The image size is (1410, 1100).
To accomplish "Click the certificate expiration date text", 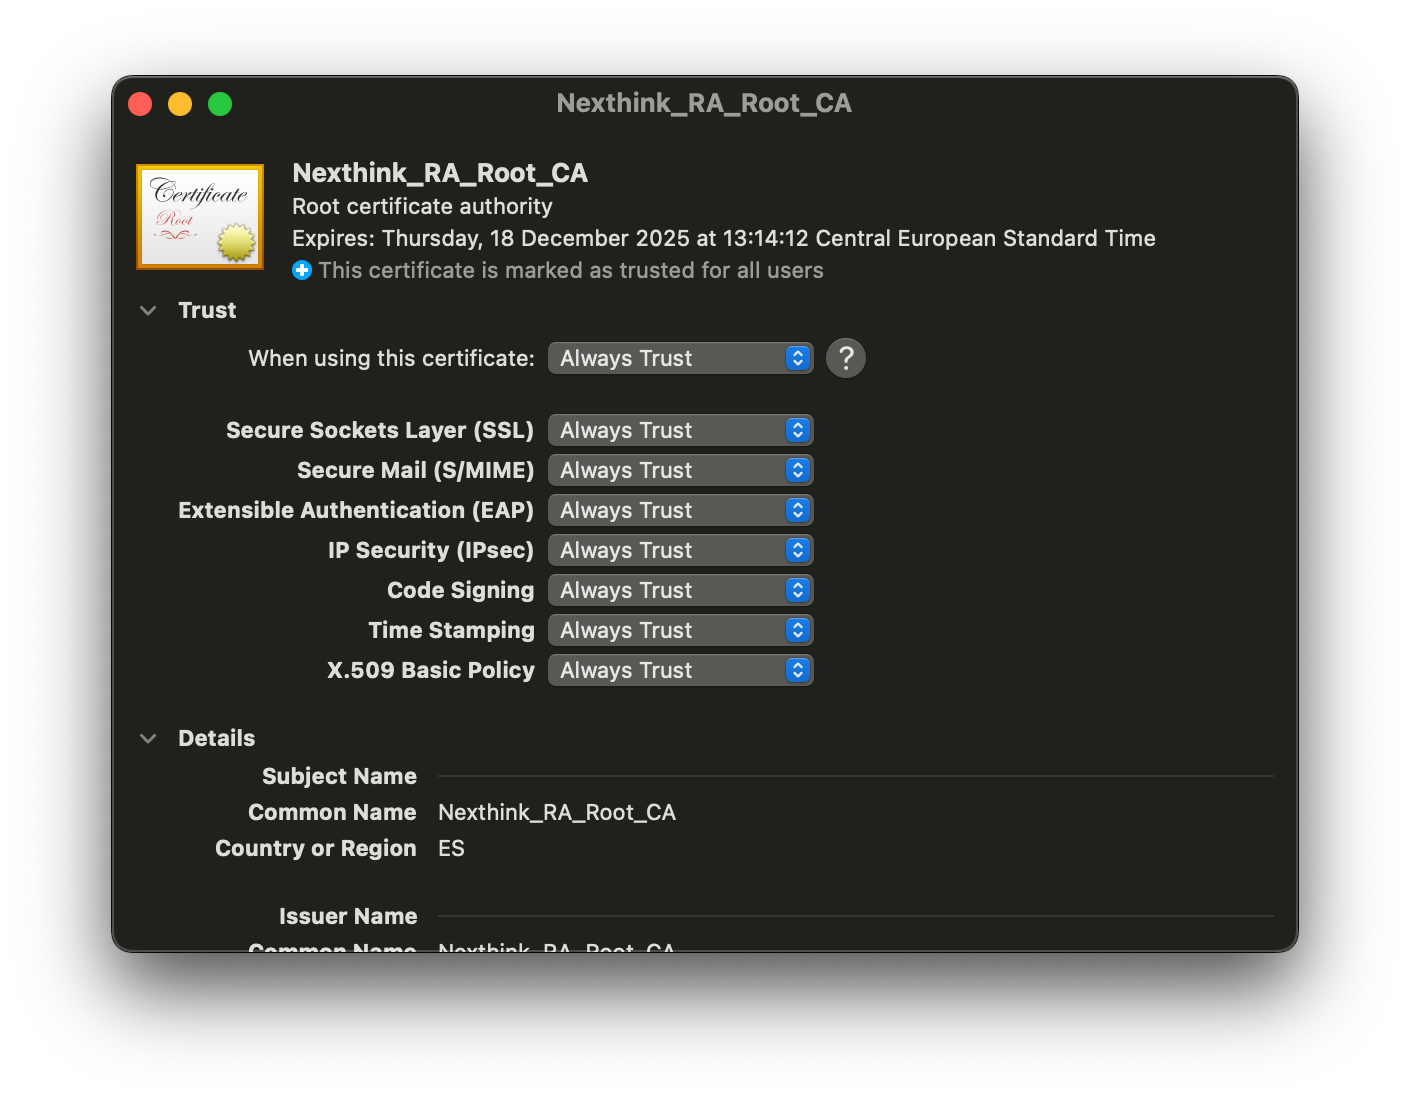I will [x=723, y=238].
